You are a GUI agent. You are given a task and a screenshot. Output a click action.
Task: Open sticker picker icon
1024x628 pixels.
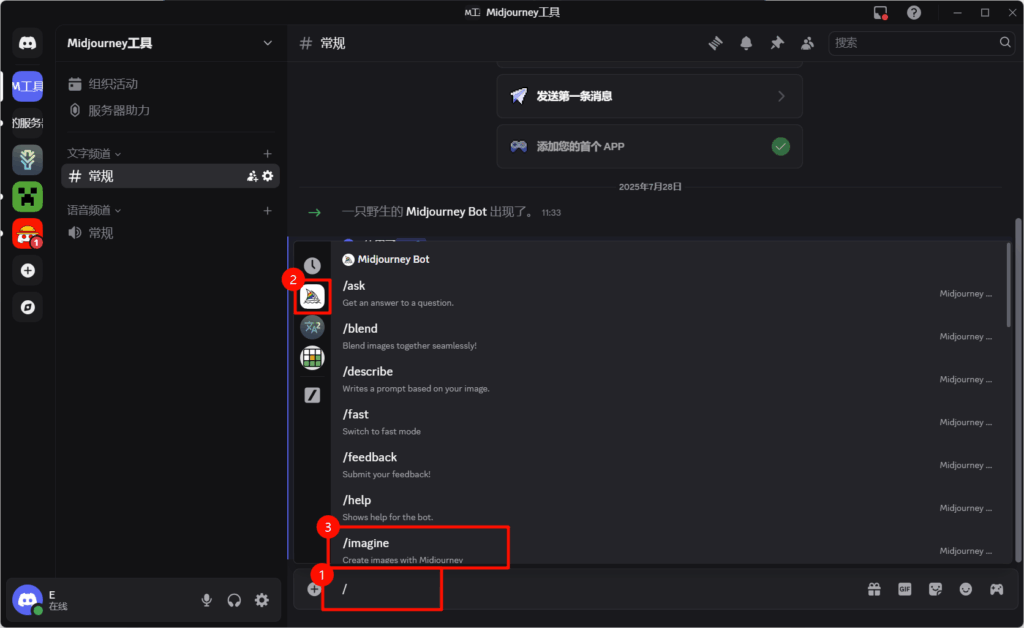pyautogui.click(x=935, y=589)
